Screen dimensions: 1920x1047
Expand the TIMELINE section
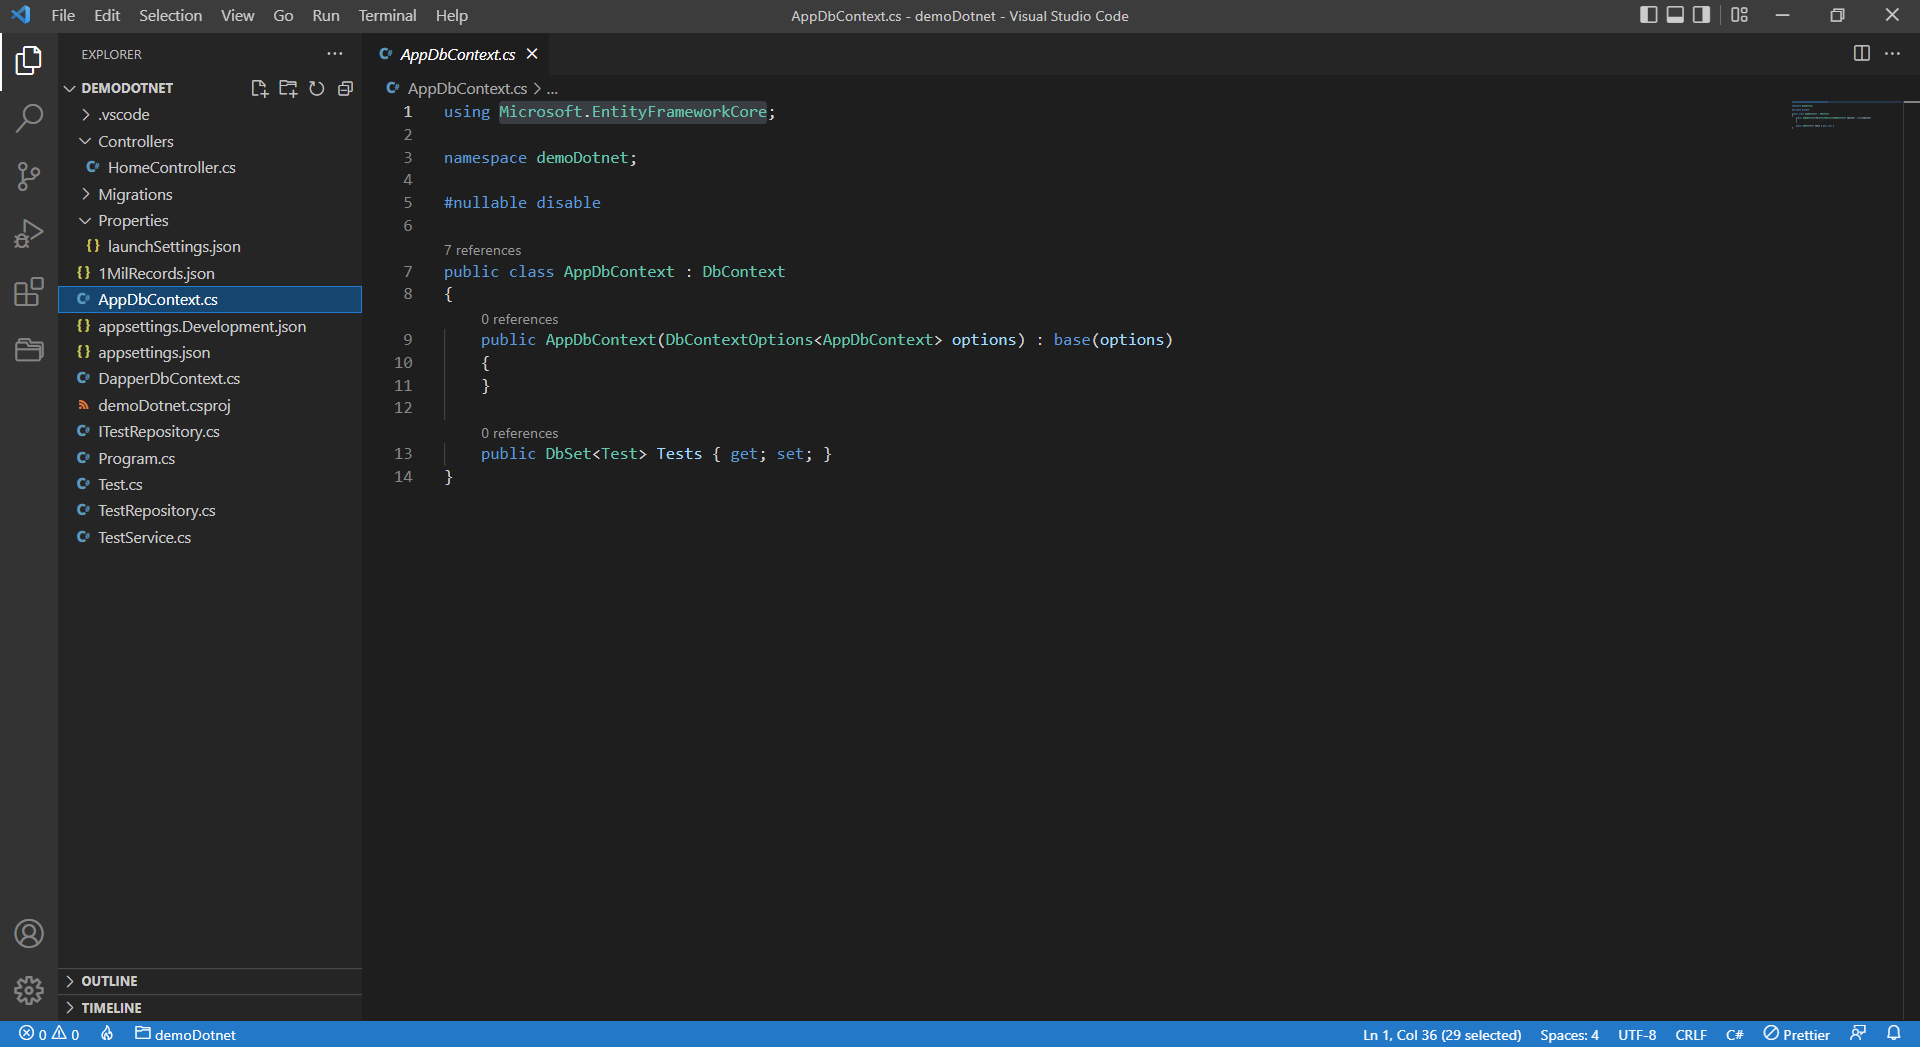210,1008
